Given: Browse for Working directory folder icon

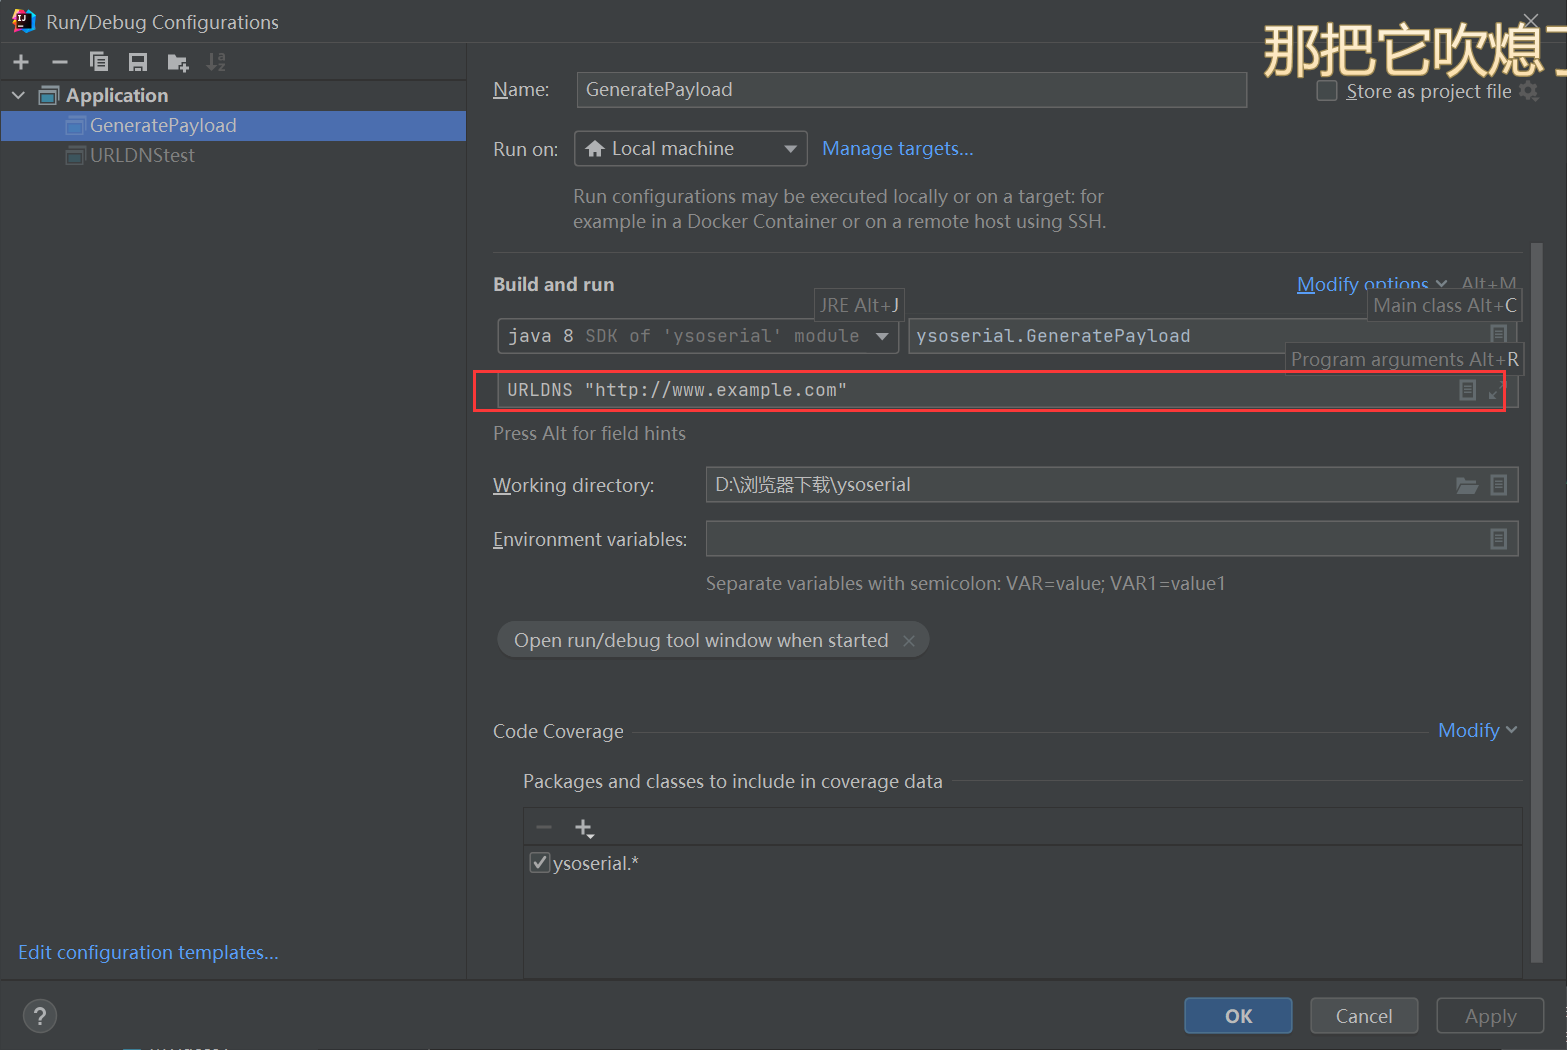Looking at the screenshot, I should [1466, 485].
